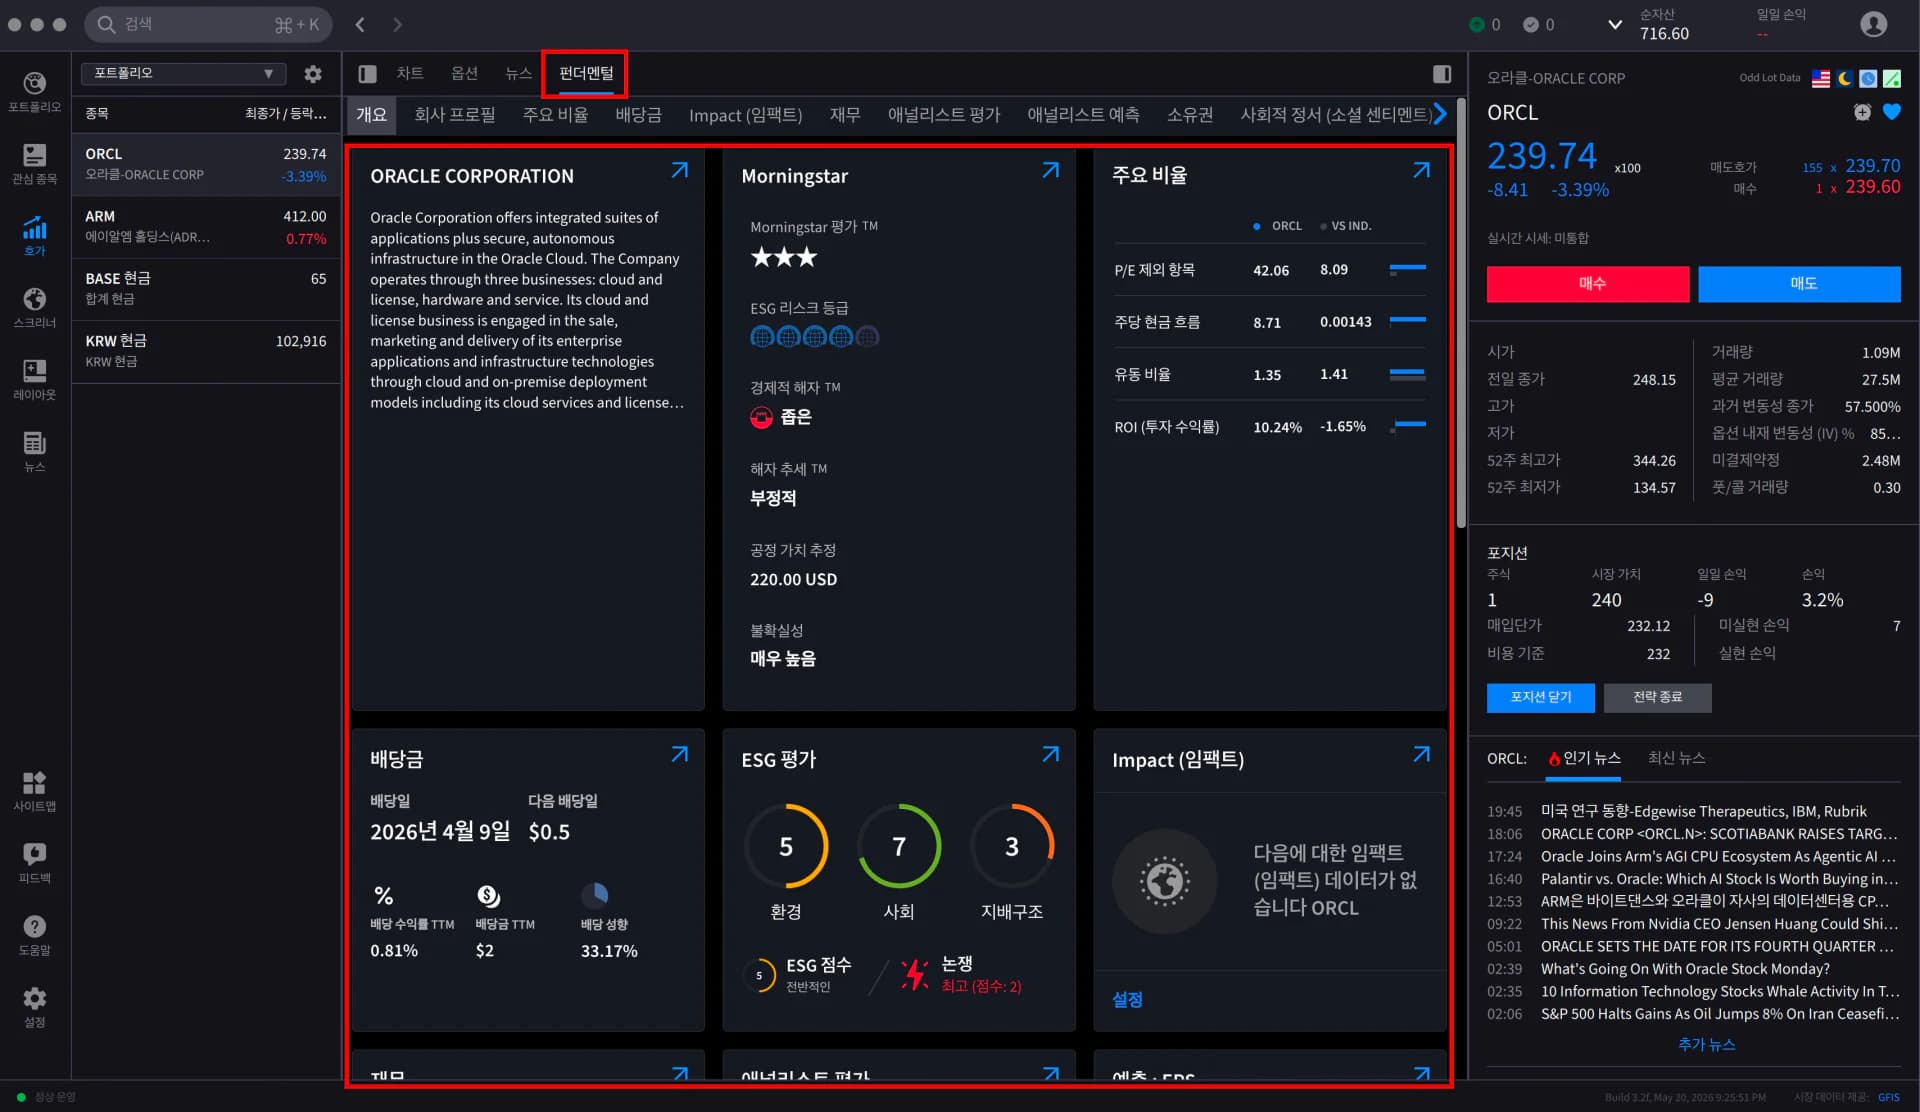Open the 스크리너 screener sidebar icon
The image size is (1920, 1112).
coord(35,307)
